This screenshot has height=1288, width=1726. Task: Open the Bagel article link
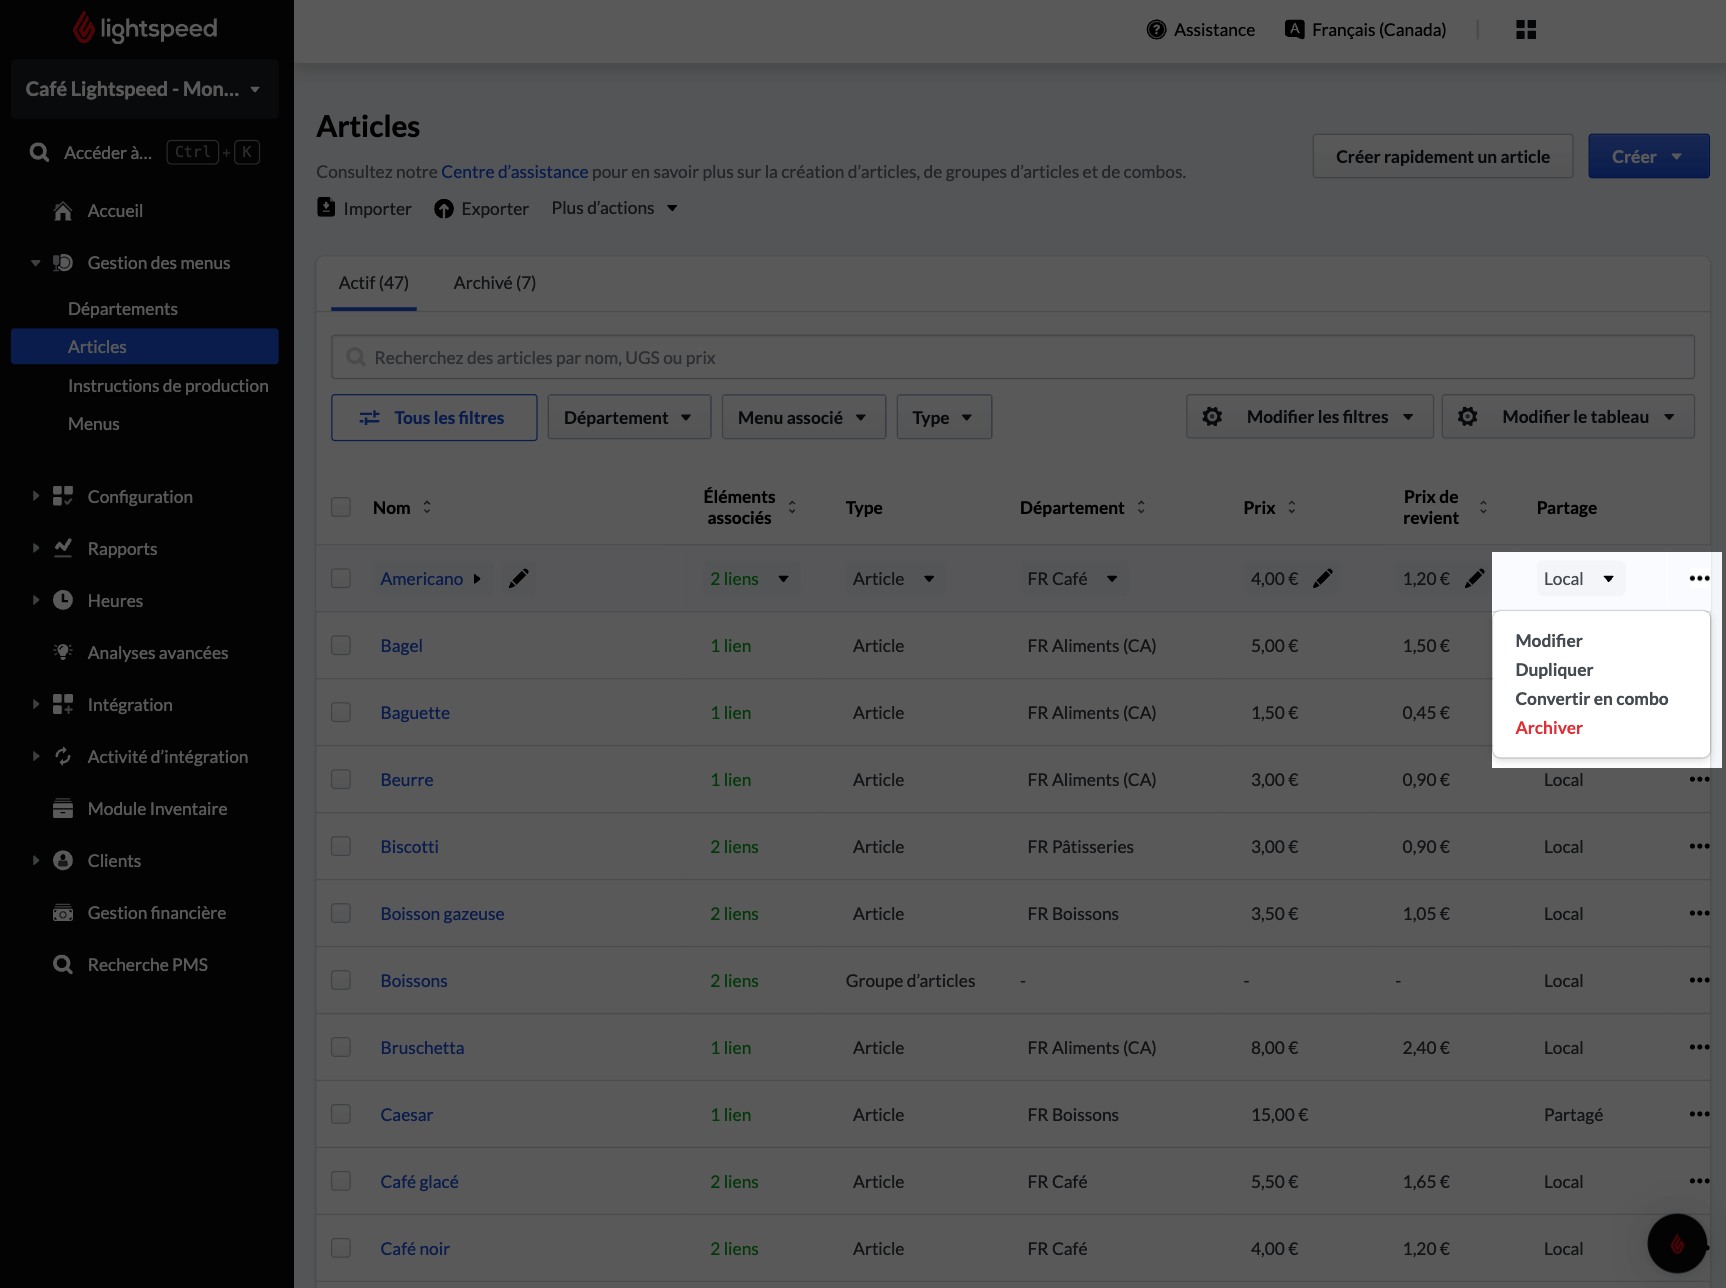pyautogui.click(x=401, y=645)
